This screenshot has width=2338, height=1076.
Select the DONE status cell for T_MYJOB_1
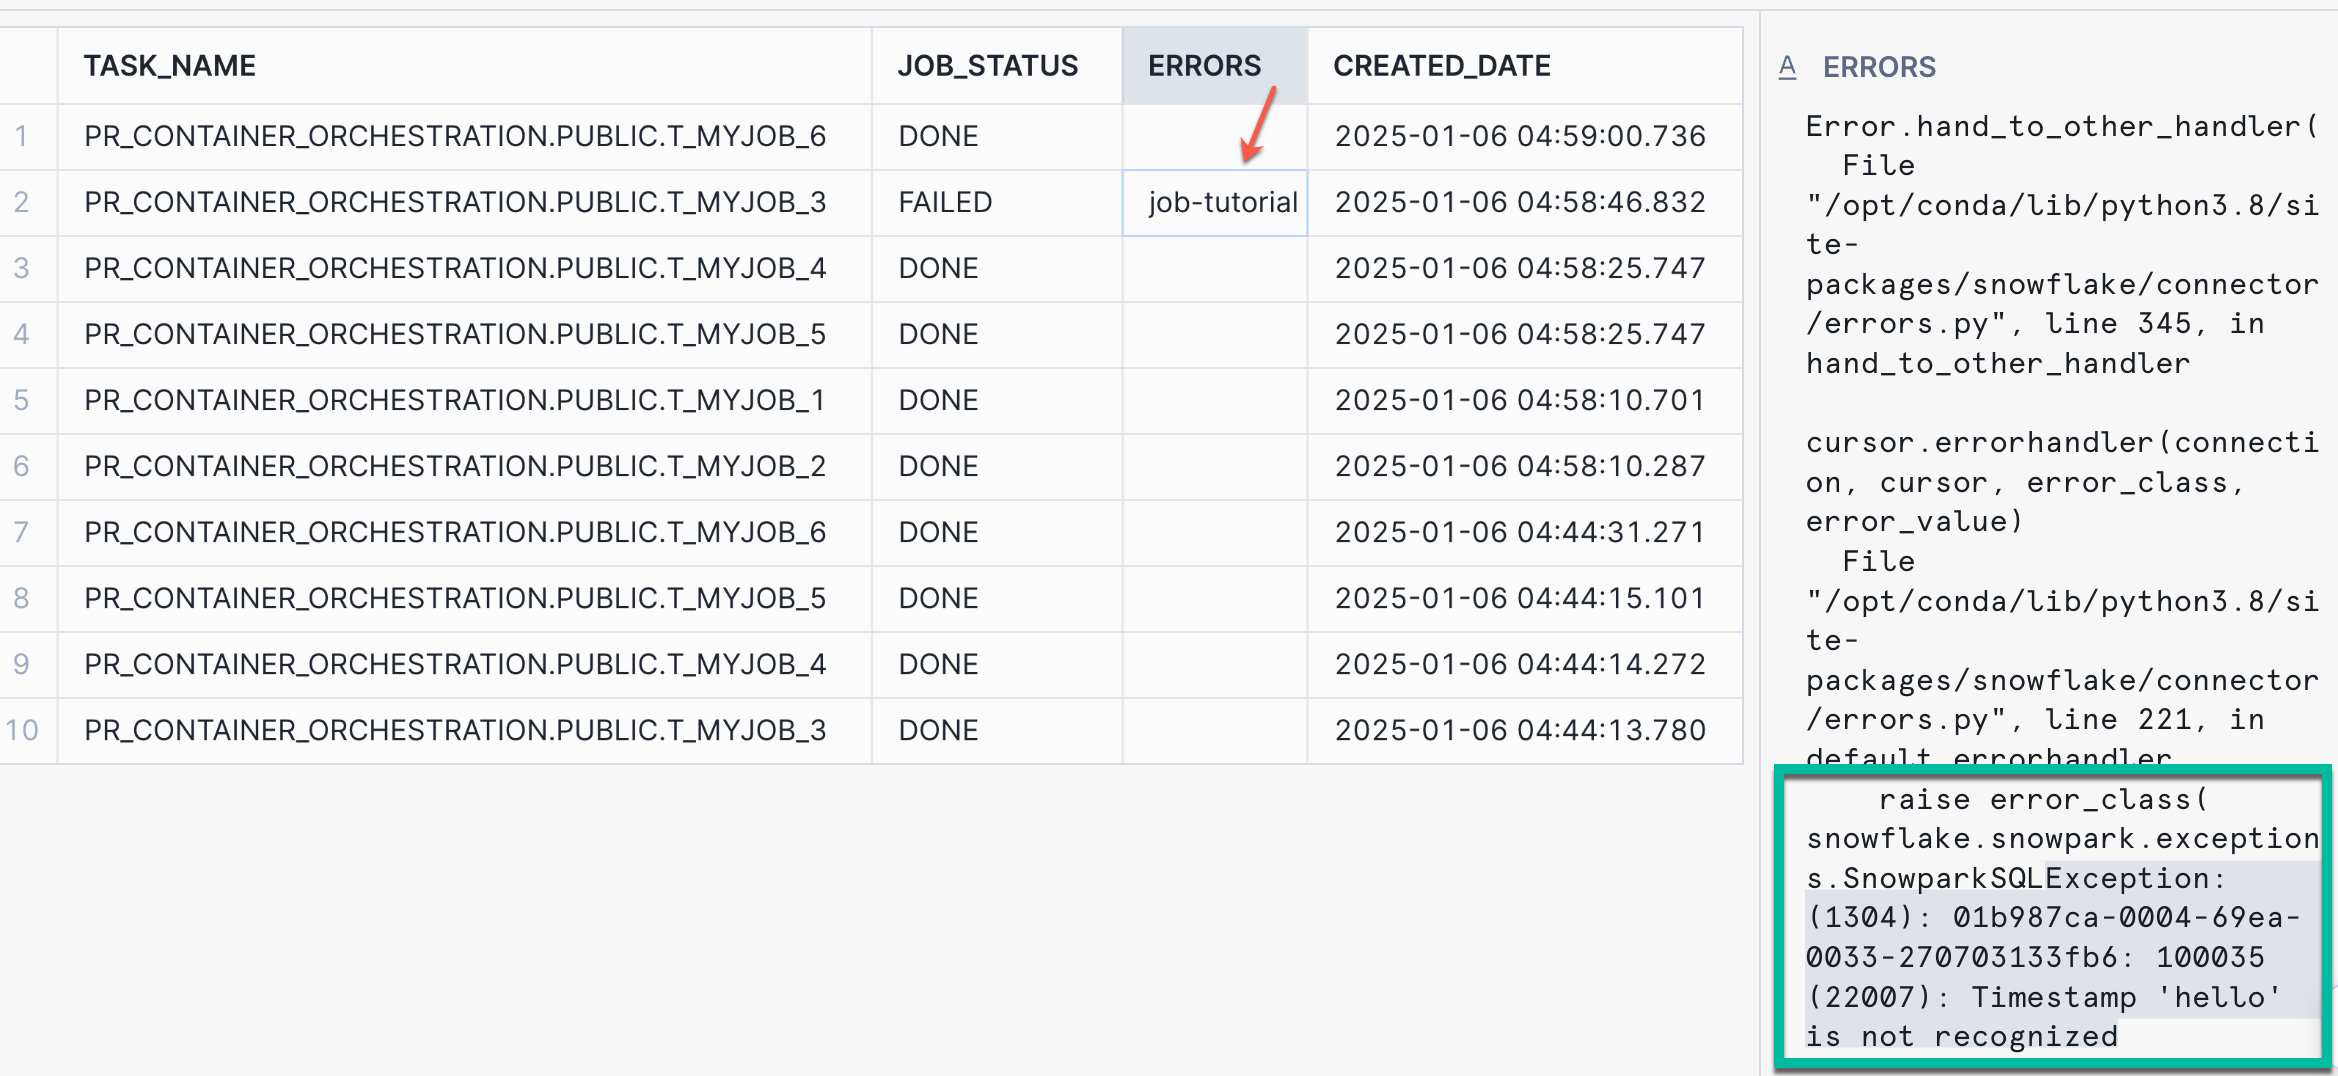coord(938,400)
